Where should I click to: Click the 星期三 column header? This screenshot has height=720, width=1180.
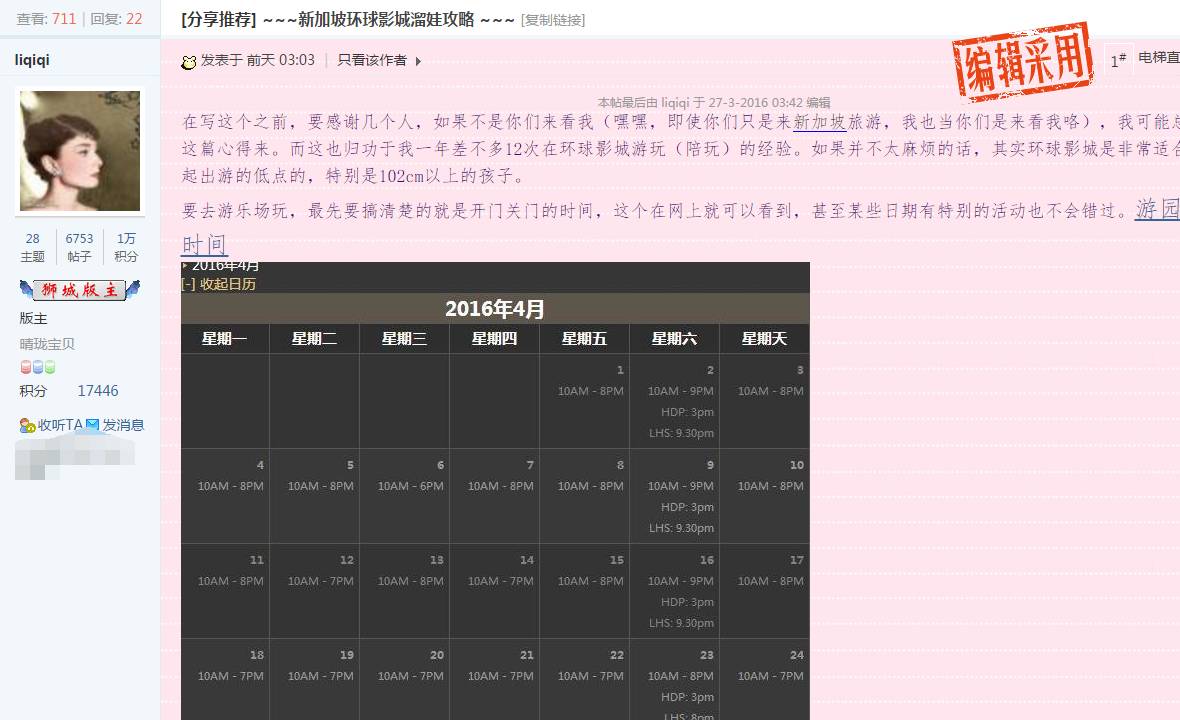(x=404, y=339)
